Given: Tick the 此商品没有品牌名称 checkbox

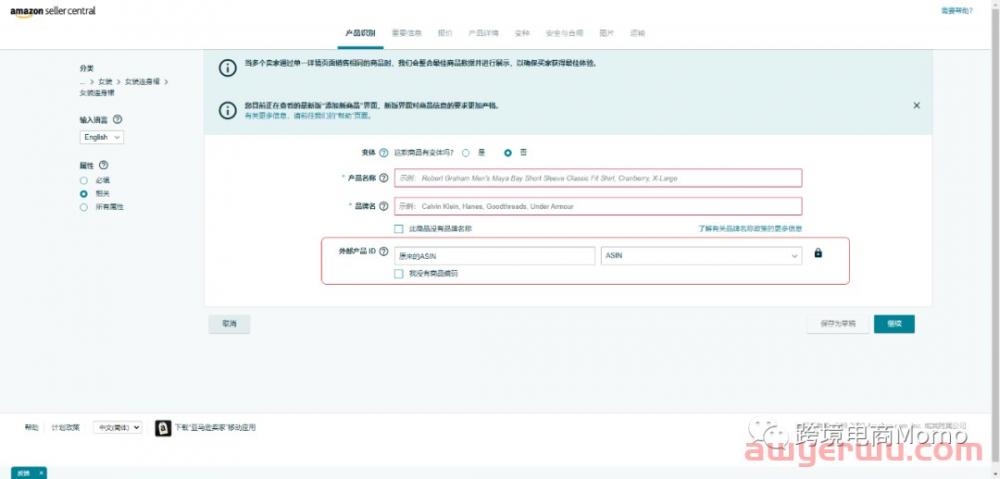Looking at the screenshot, I should (399, 228).
